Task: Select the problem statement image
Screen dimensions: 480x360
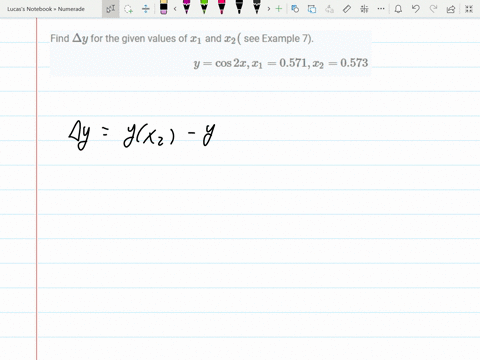Action: (x=210, y=54)
